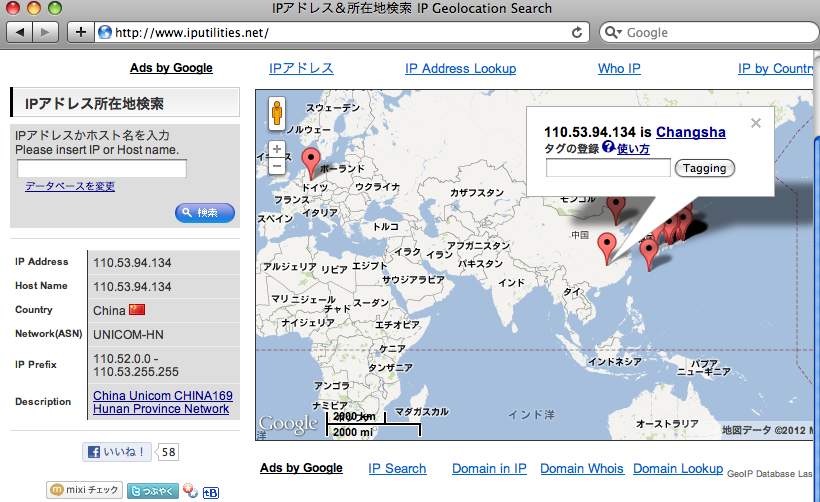
Task: Open the Domain Whois link
Action: 582,469
